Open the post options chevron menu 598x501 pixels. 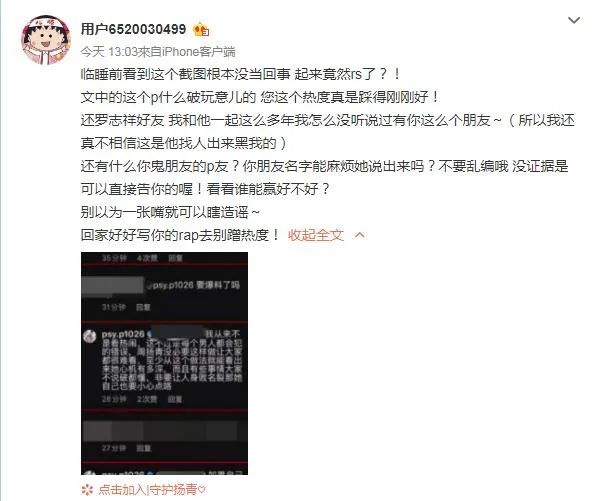[x=574, y=20]
